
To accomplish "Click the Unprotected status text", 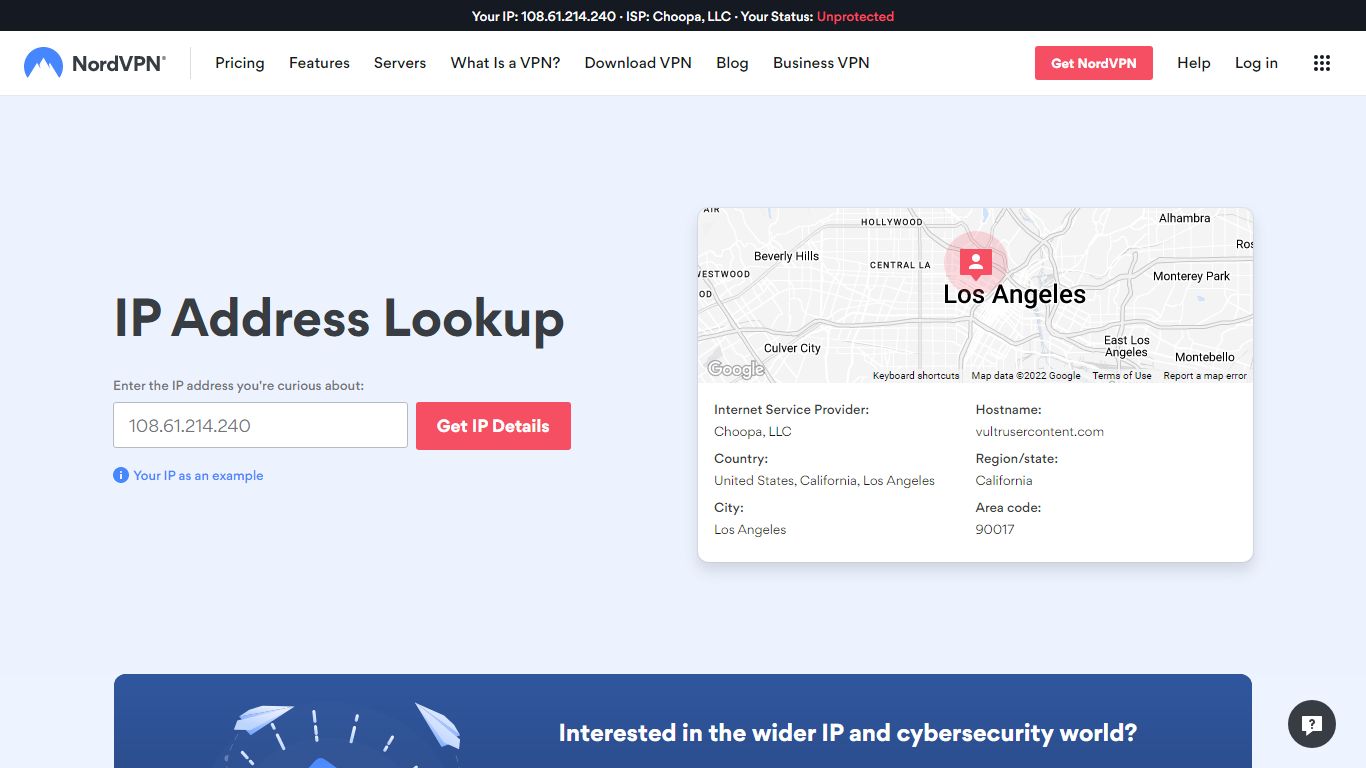I will pos(855,16).
